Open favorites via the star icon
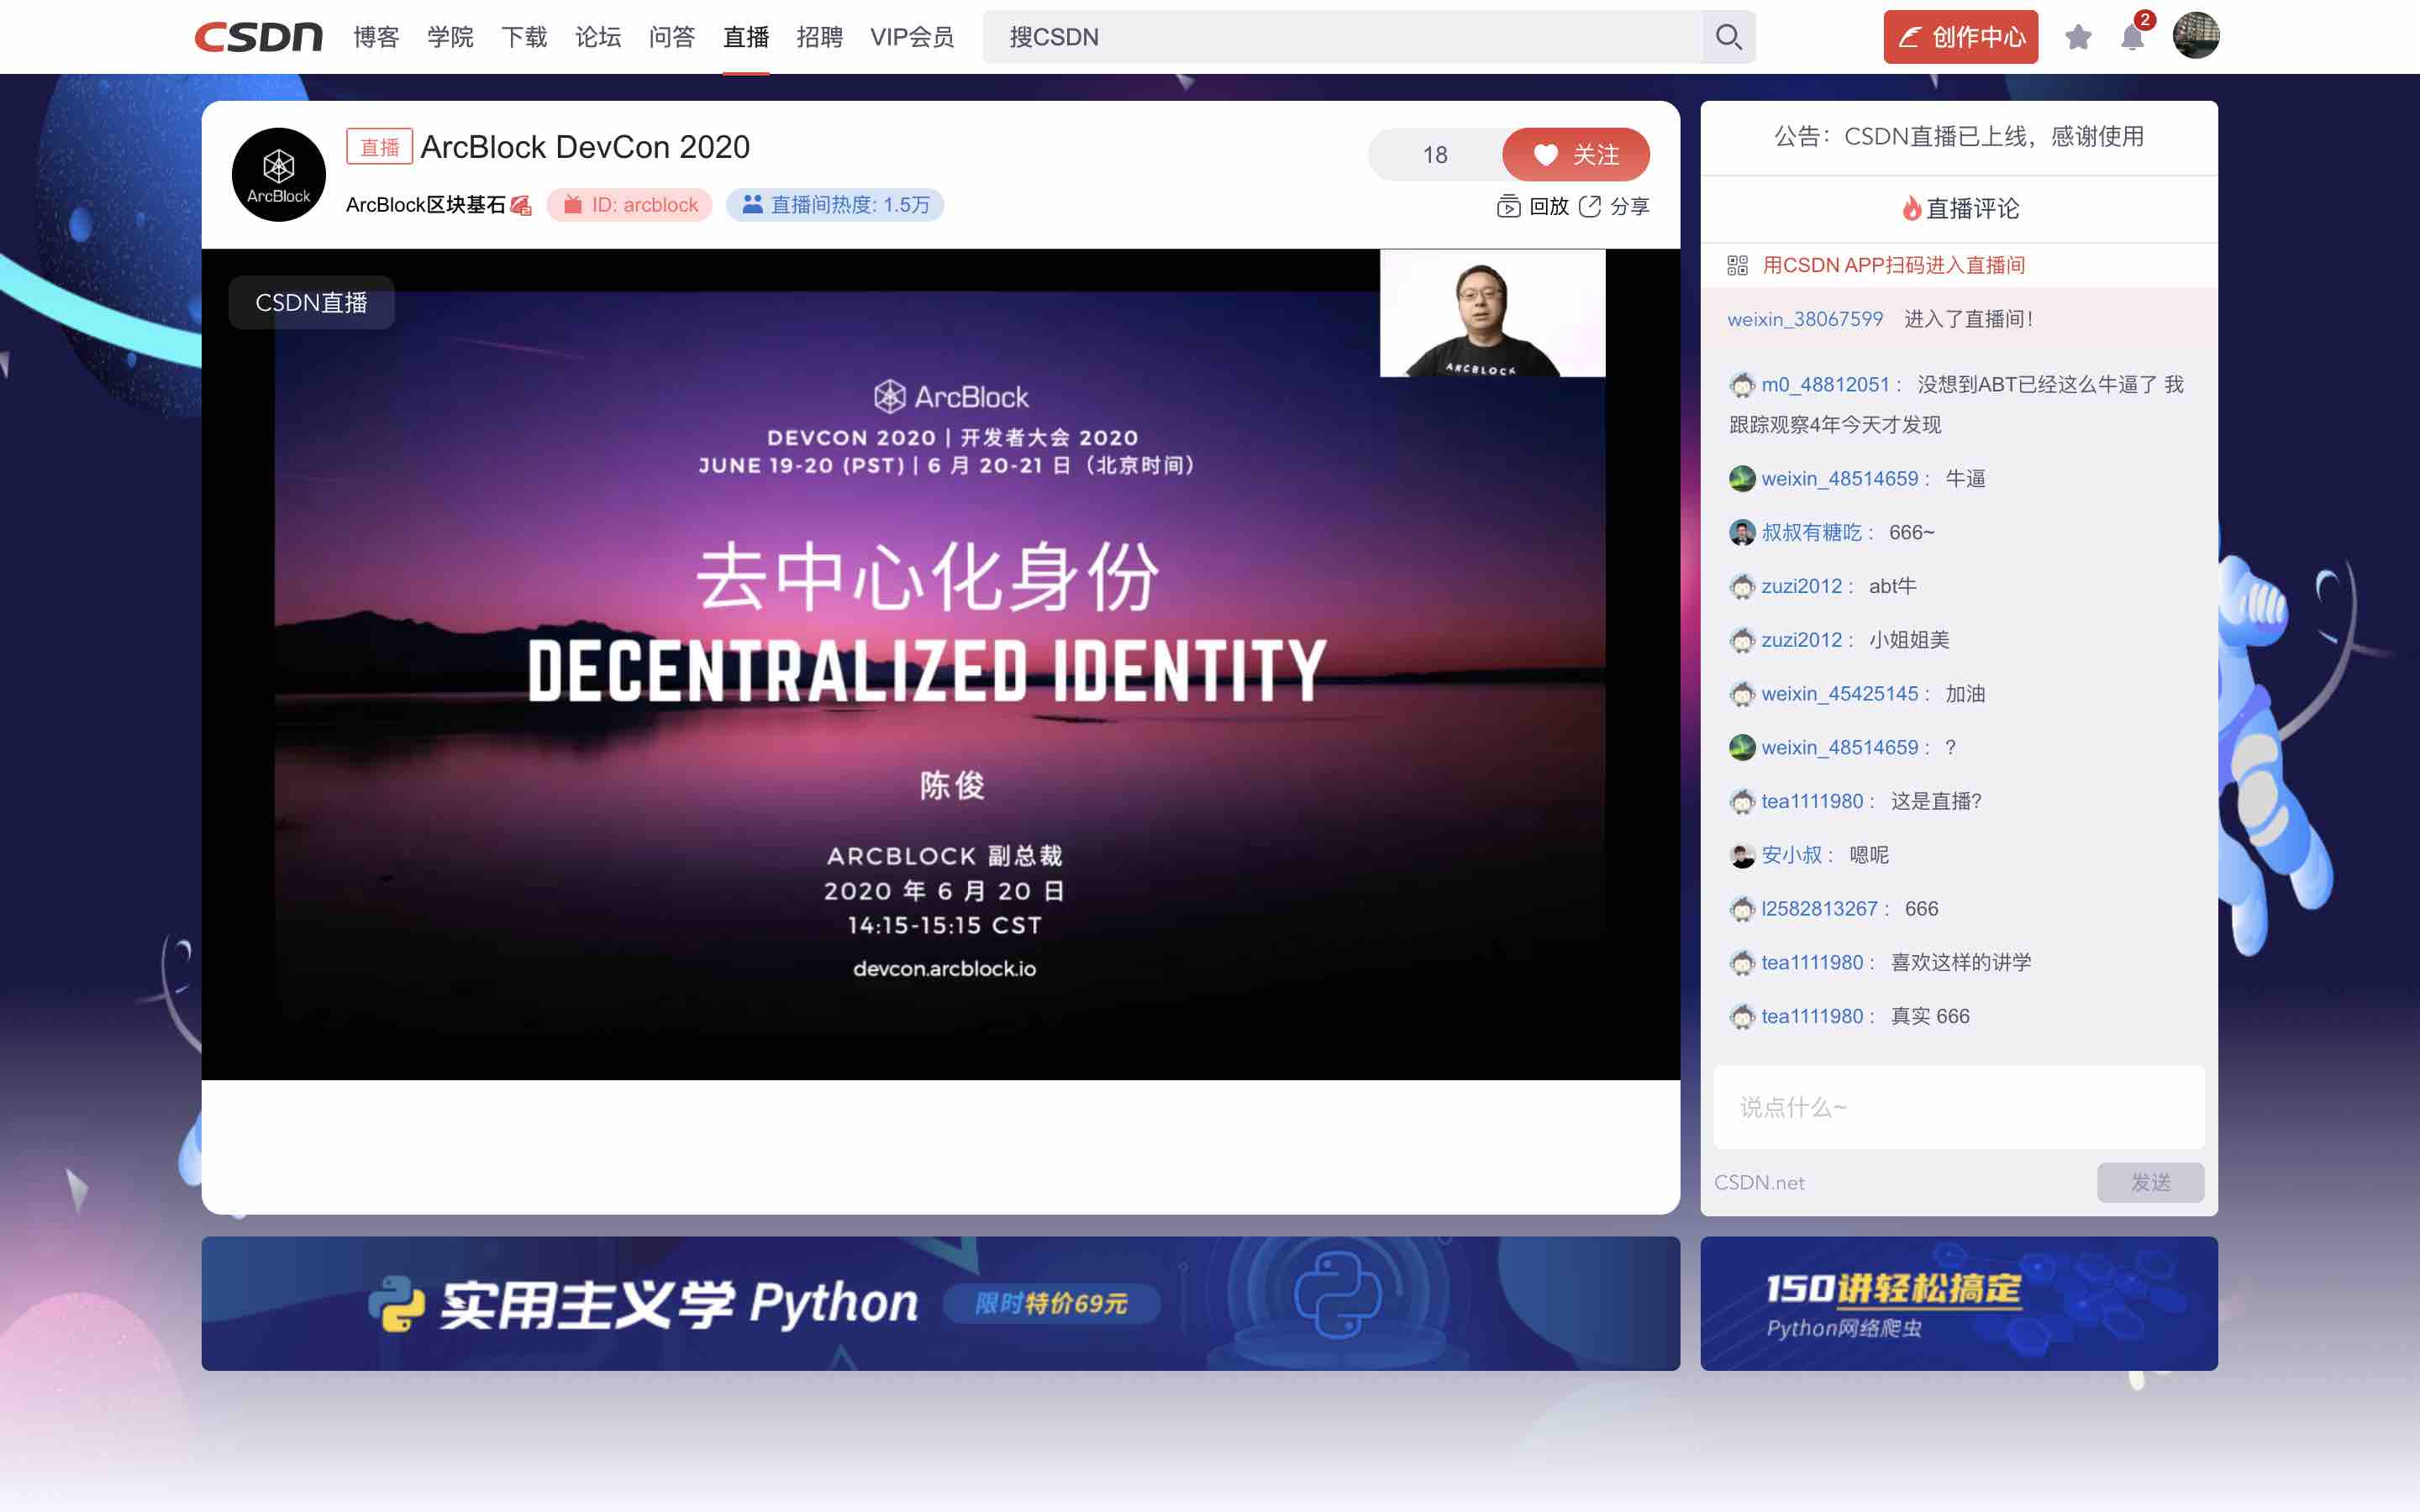The image size is (2420, 1512). pos(2078,37)
